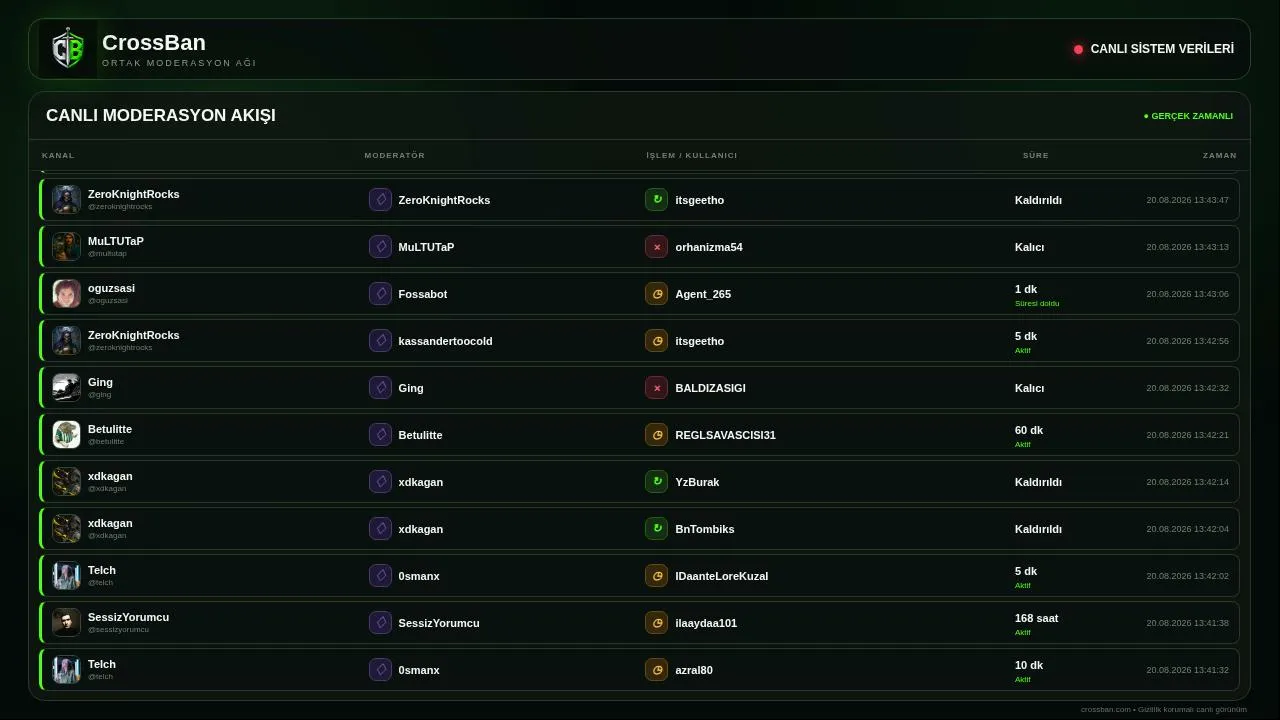The width and height of the screenshot is (1280, 720).
Task: Click the orange timeout icon beside Agent_265
Action: (656, 294)
